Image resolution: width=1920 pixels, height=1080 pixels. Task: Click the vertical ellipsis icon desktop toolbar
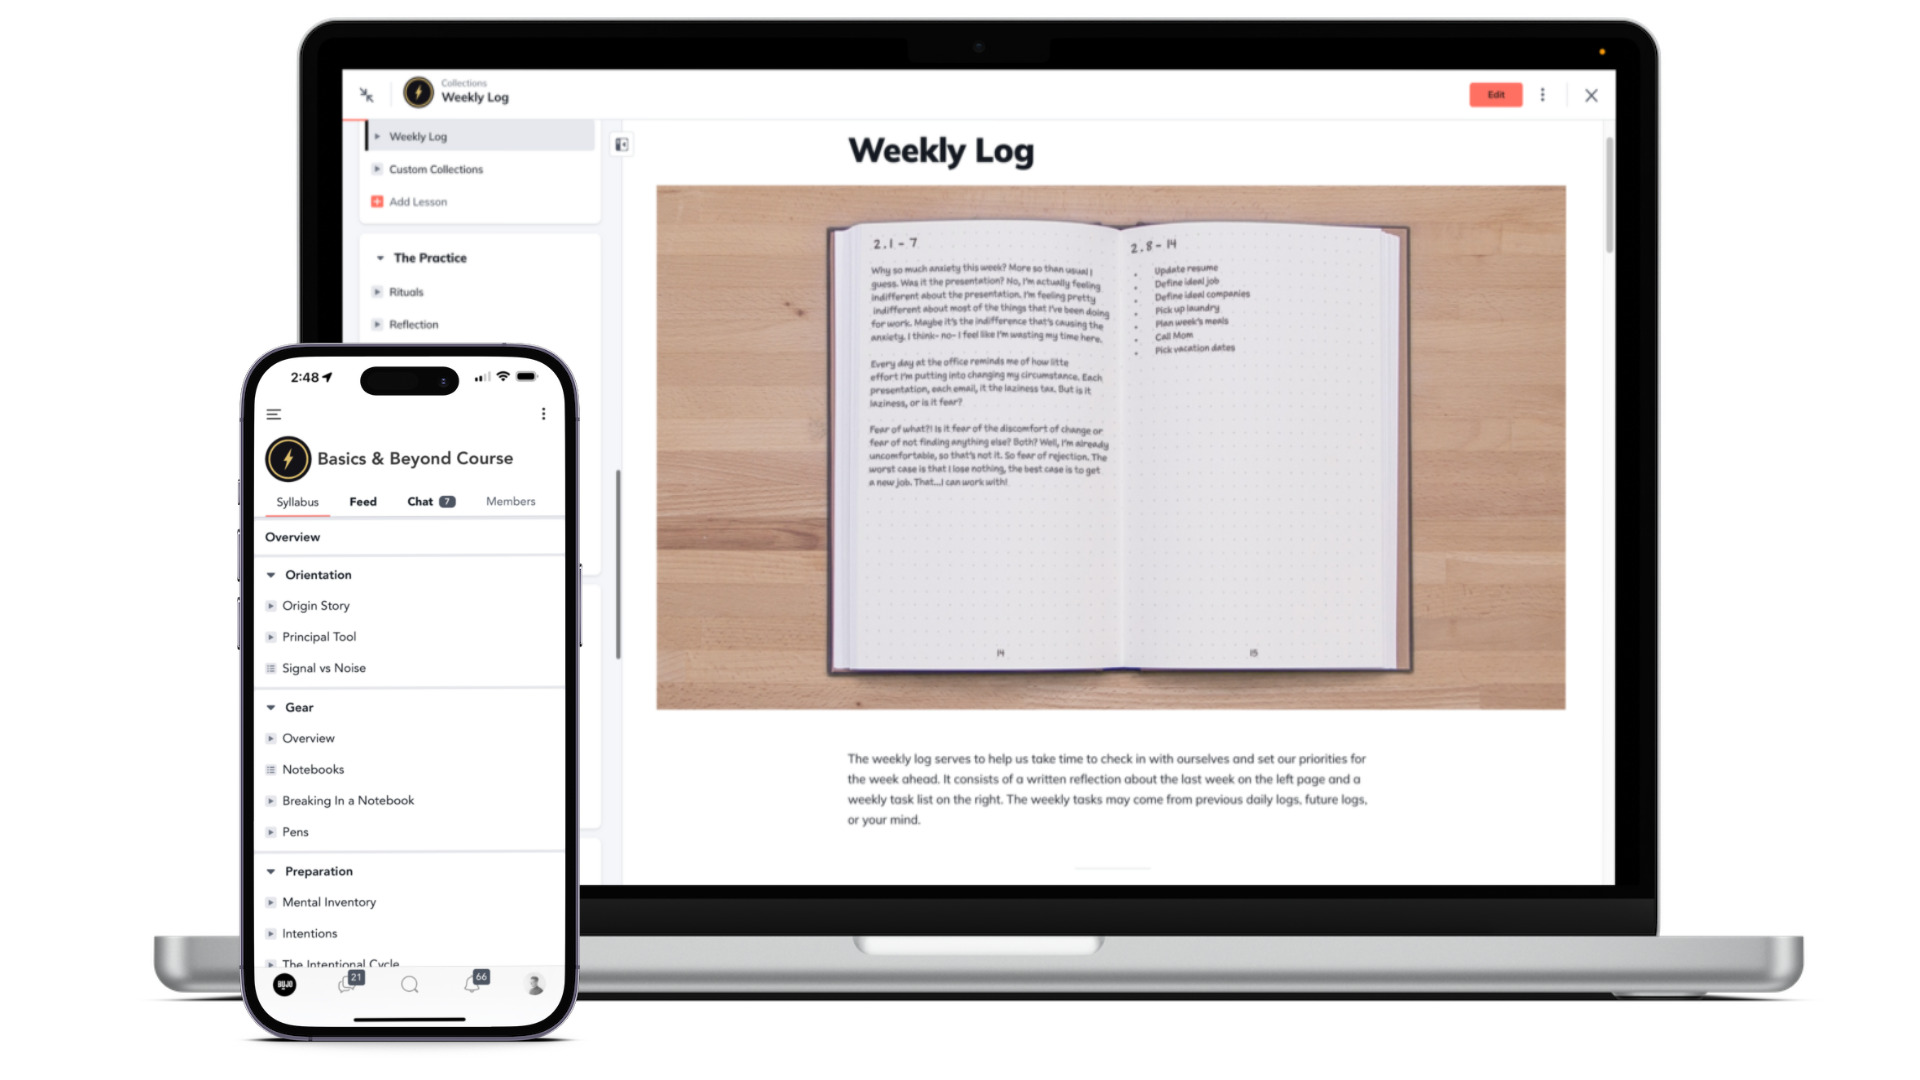(x=1543, y=95)
